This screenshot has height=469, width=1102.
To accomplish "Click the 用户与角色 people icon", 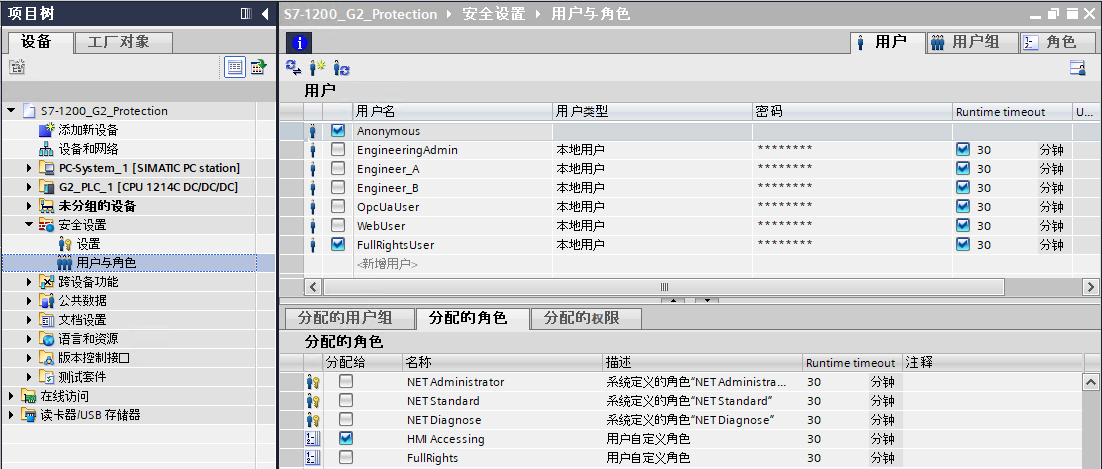I will (x=65, y=263).
